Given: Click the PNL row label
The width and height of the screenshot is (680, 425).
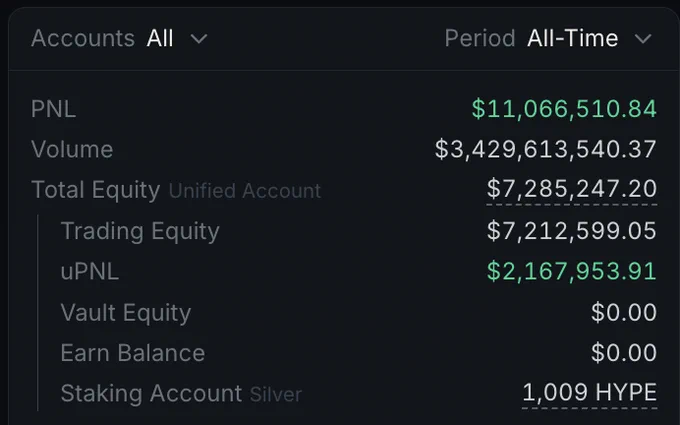Looking at the screenshot, I should [x=53, y=109].
